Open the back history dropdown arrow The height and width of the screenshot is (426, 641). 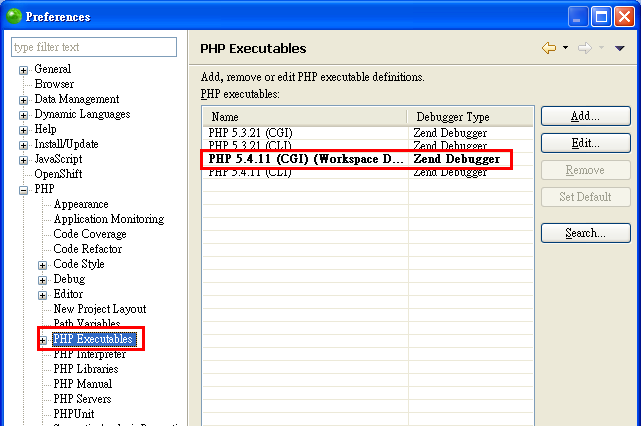(565, 48)
